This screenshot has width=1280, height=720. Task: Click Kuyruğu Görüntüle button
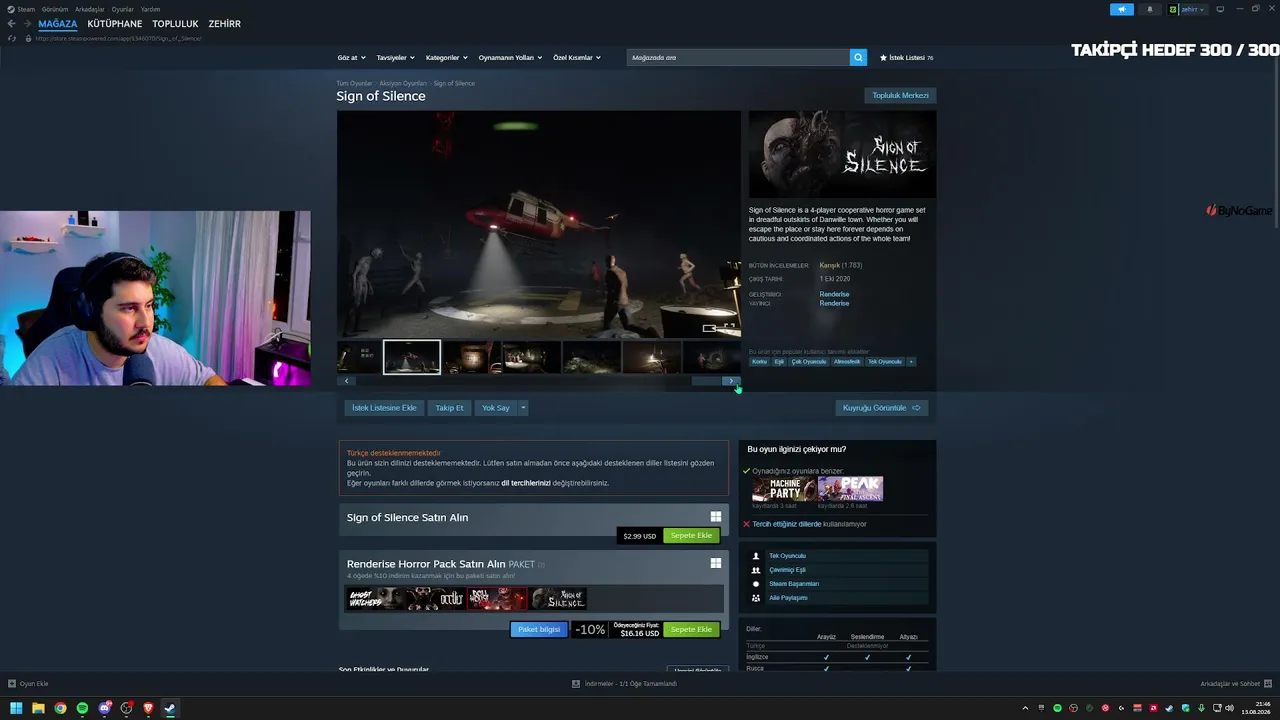(x=881, y=408)
